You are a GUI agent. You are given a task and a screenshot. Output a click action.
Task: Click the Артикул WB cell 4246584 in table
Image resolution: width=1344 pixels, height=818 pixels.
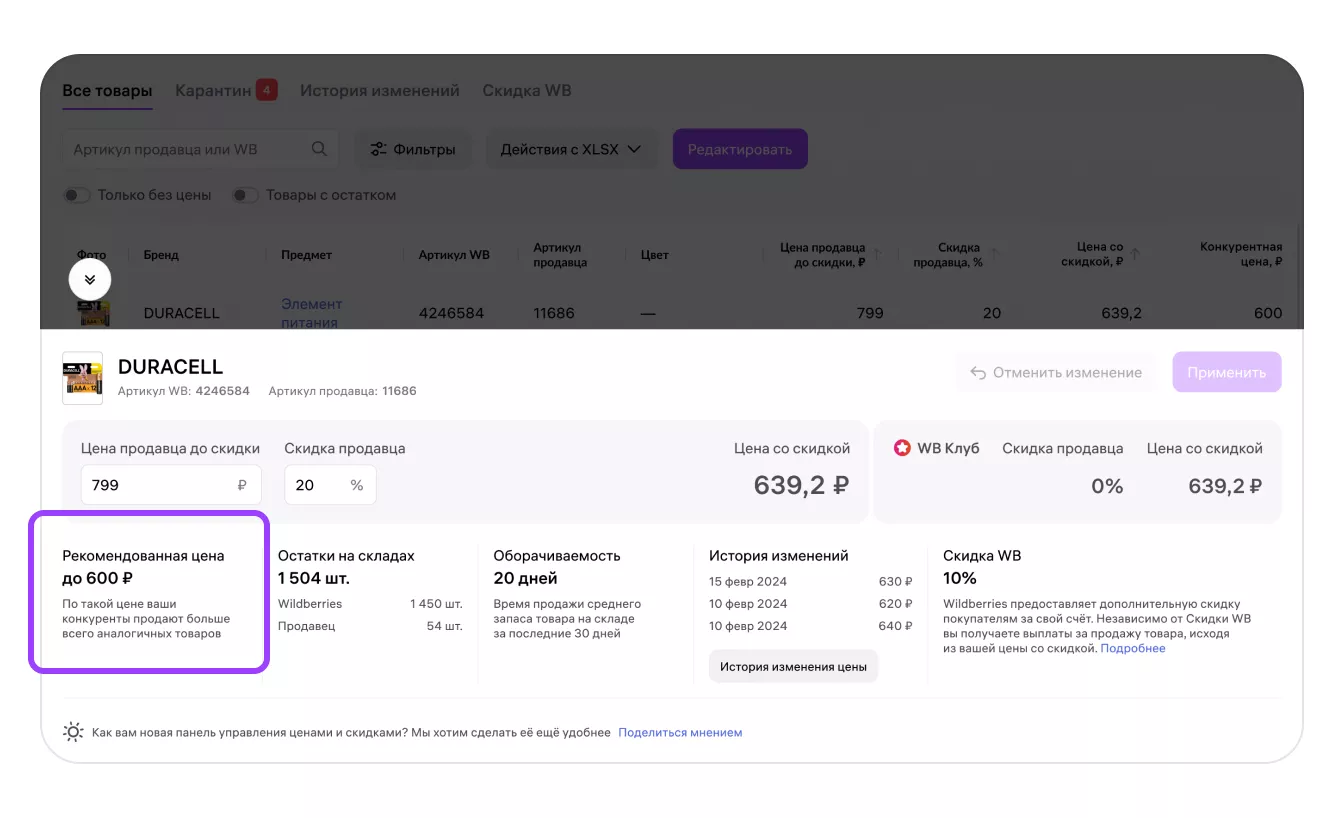point(451,313)
